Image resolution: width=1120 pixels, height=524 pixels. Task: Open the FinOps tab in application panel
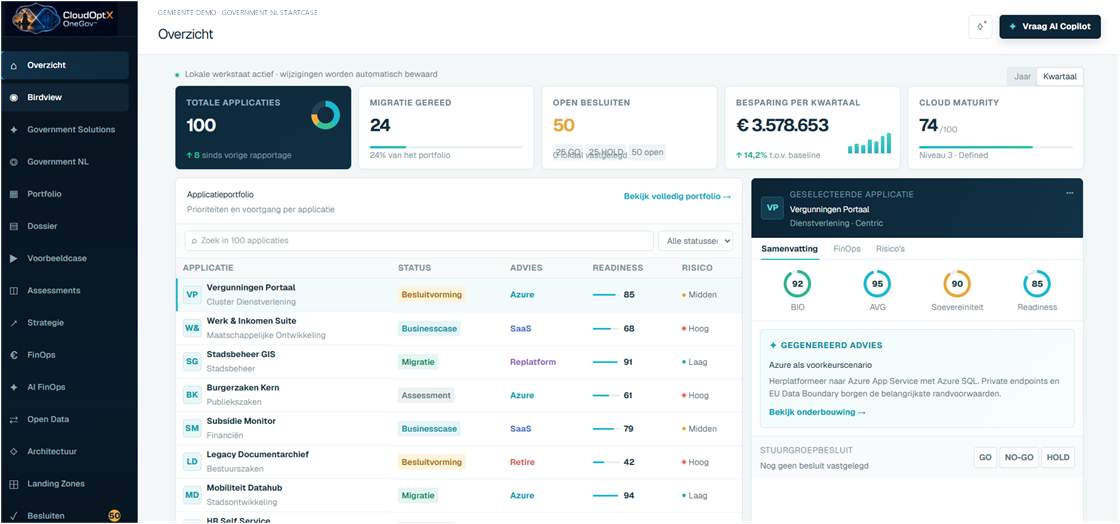(847, 249)
